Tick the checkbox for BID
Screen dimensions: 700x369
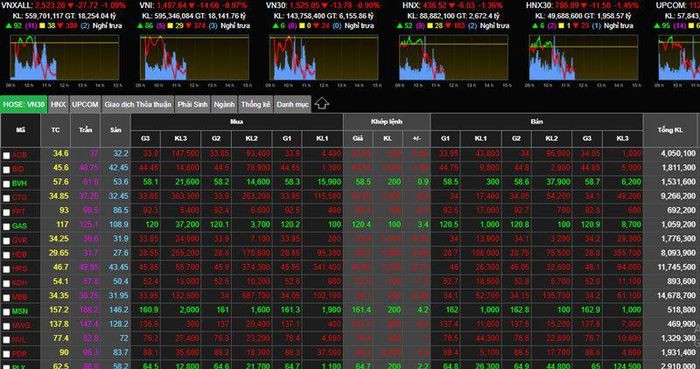(6, 170)
